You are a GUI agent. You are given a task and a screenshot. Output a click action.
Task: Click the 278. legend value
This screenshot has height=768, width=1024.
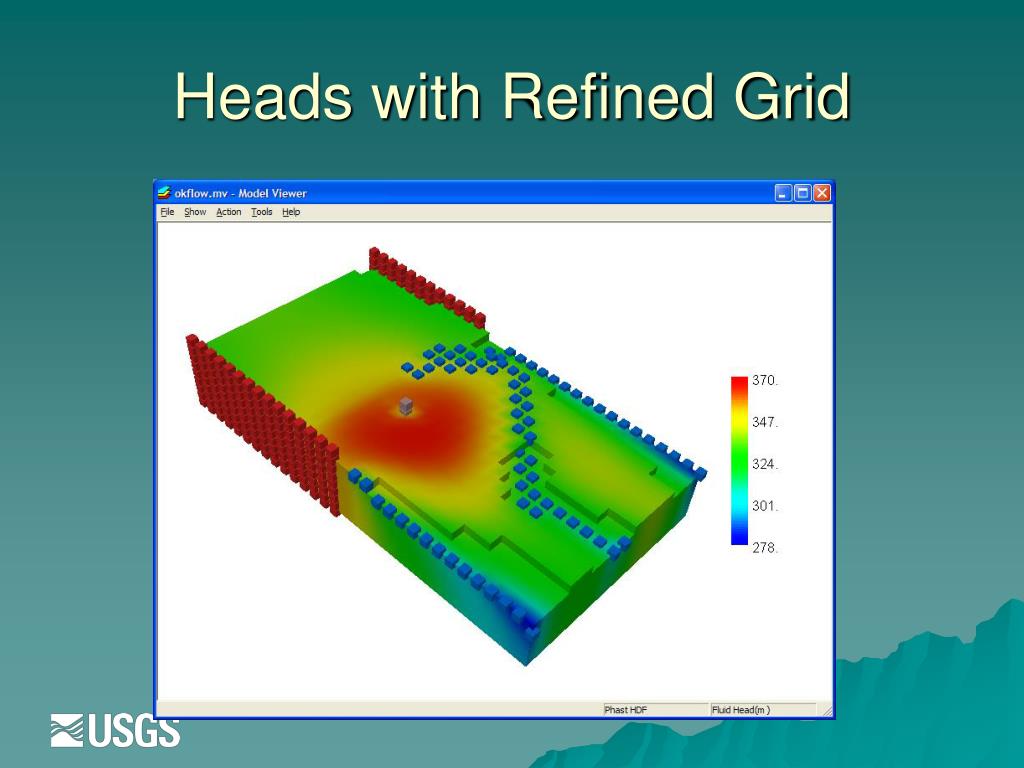pyautogui.click(x=765, y=547)
